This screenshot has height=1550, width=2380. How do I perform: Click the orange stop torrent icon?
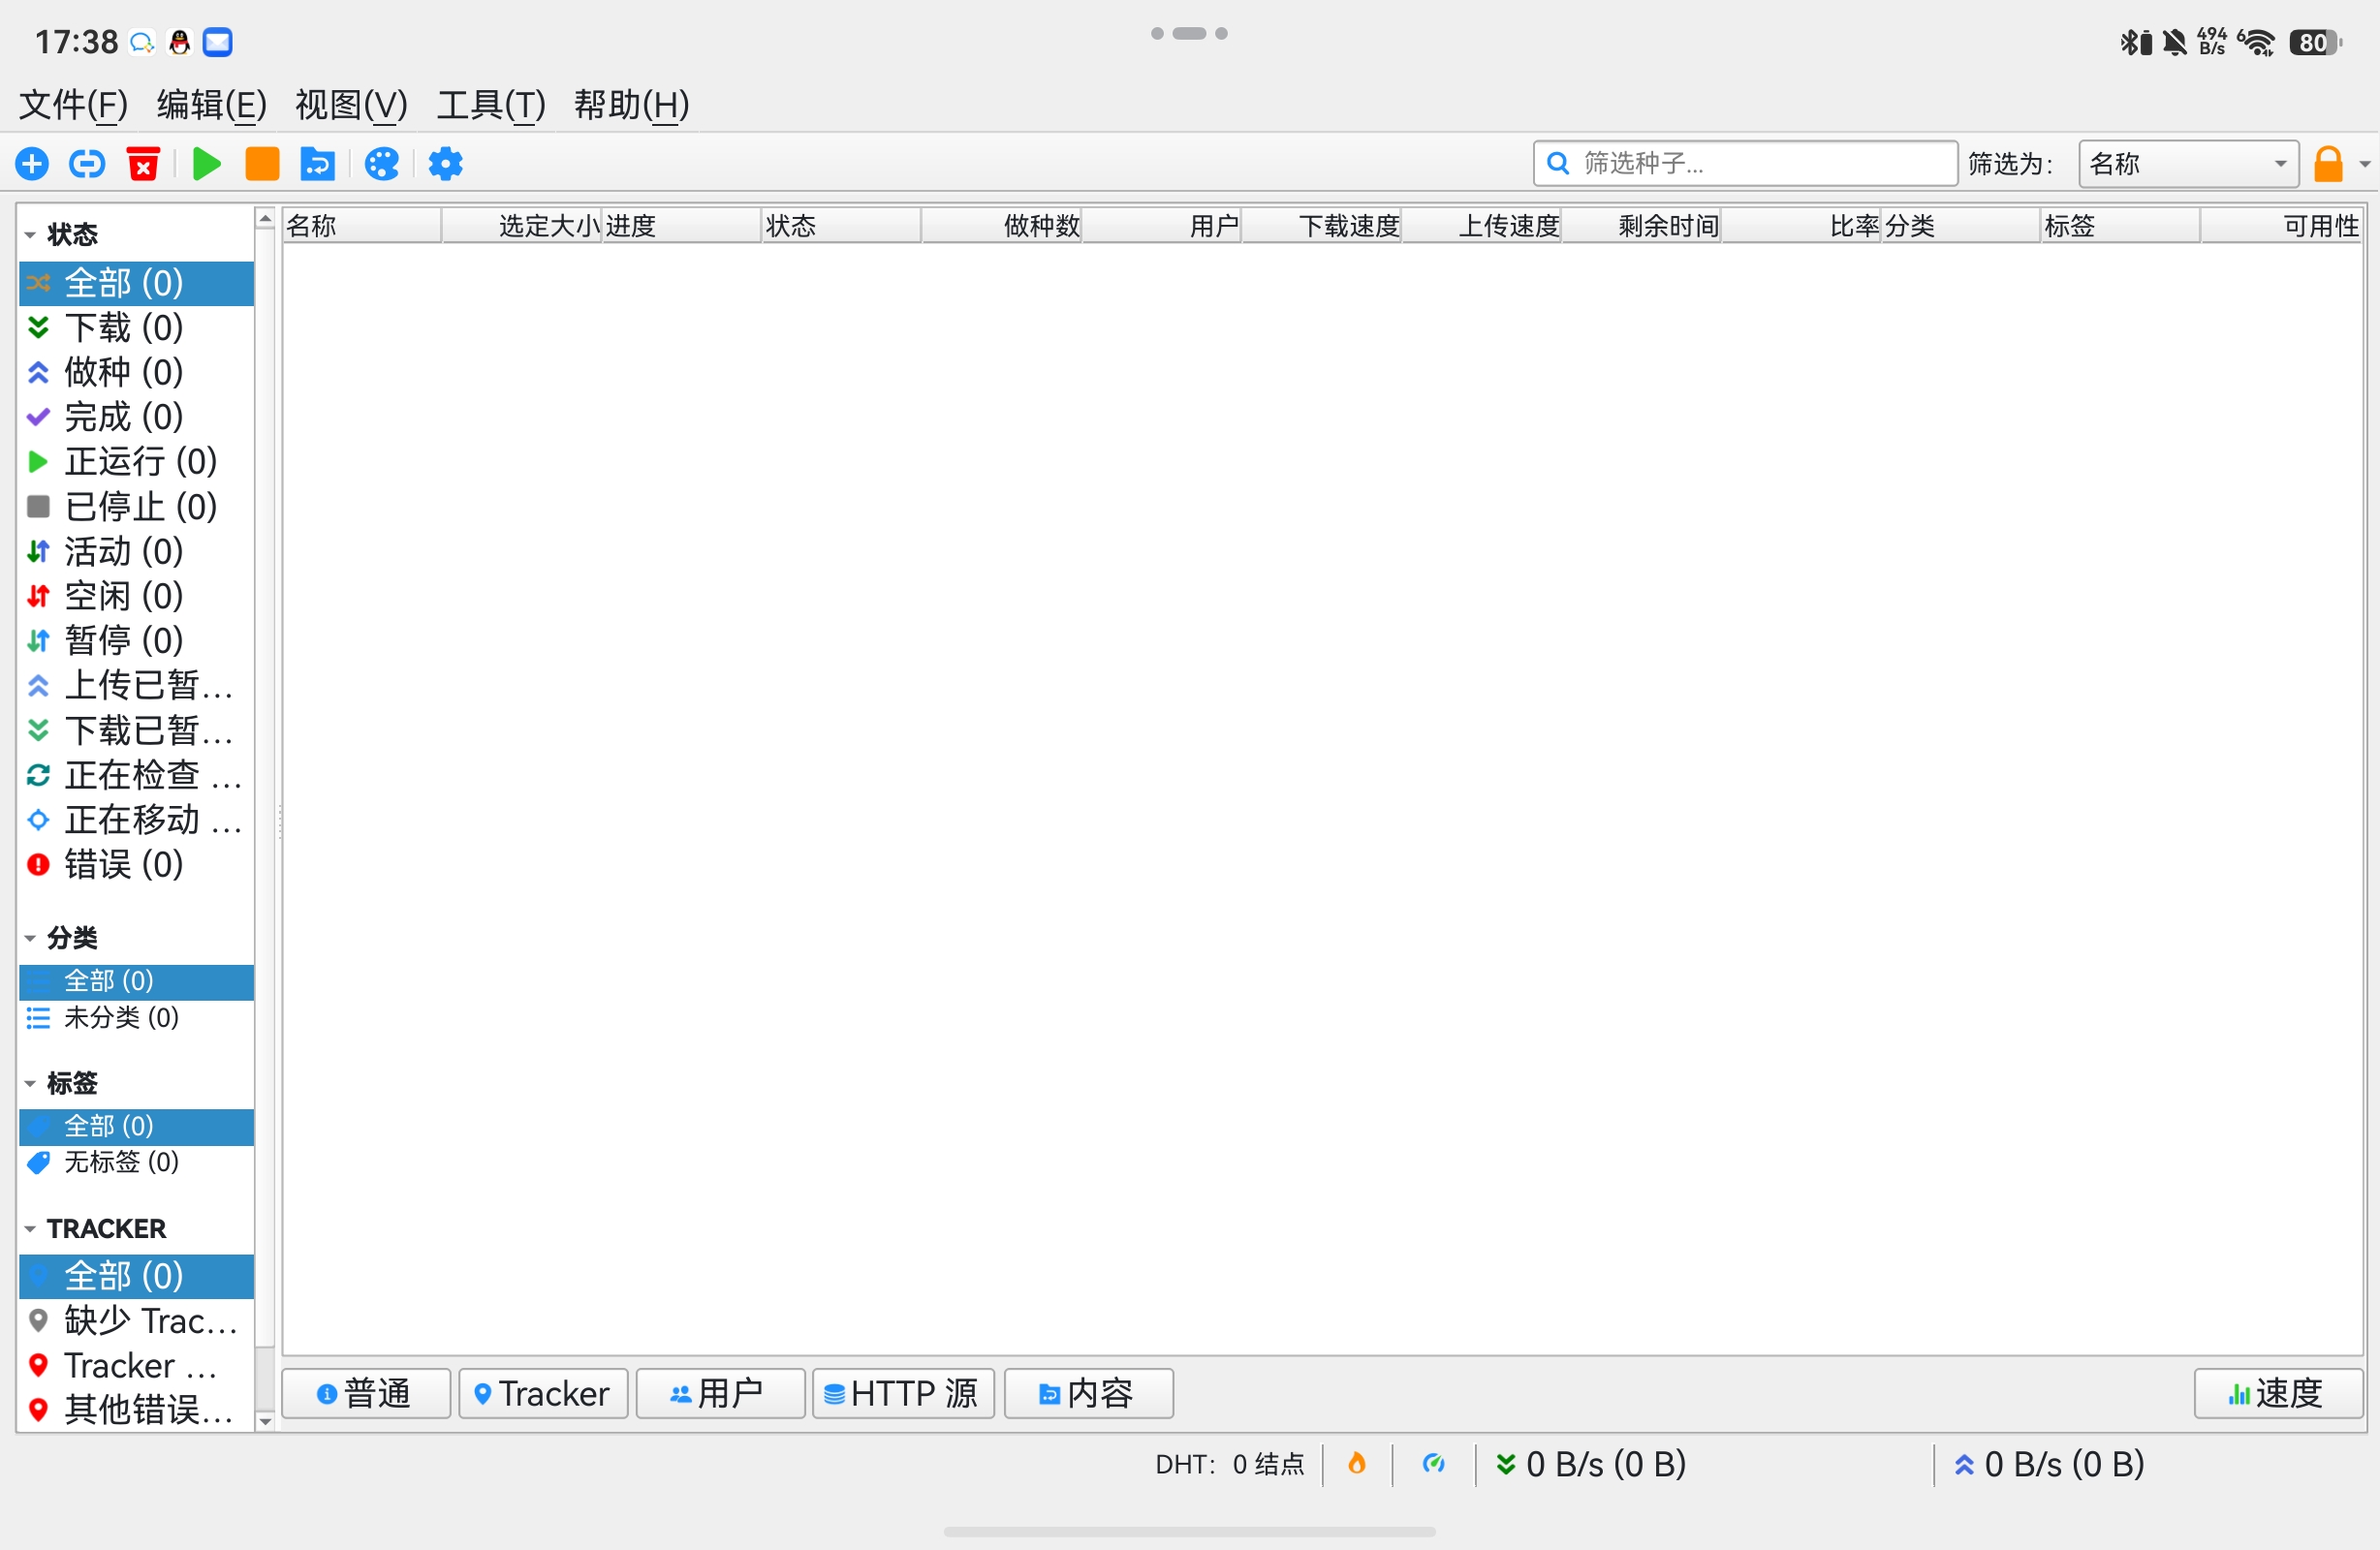pos(262,163)
